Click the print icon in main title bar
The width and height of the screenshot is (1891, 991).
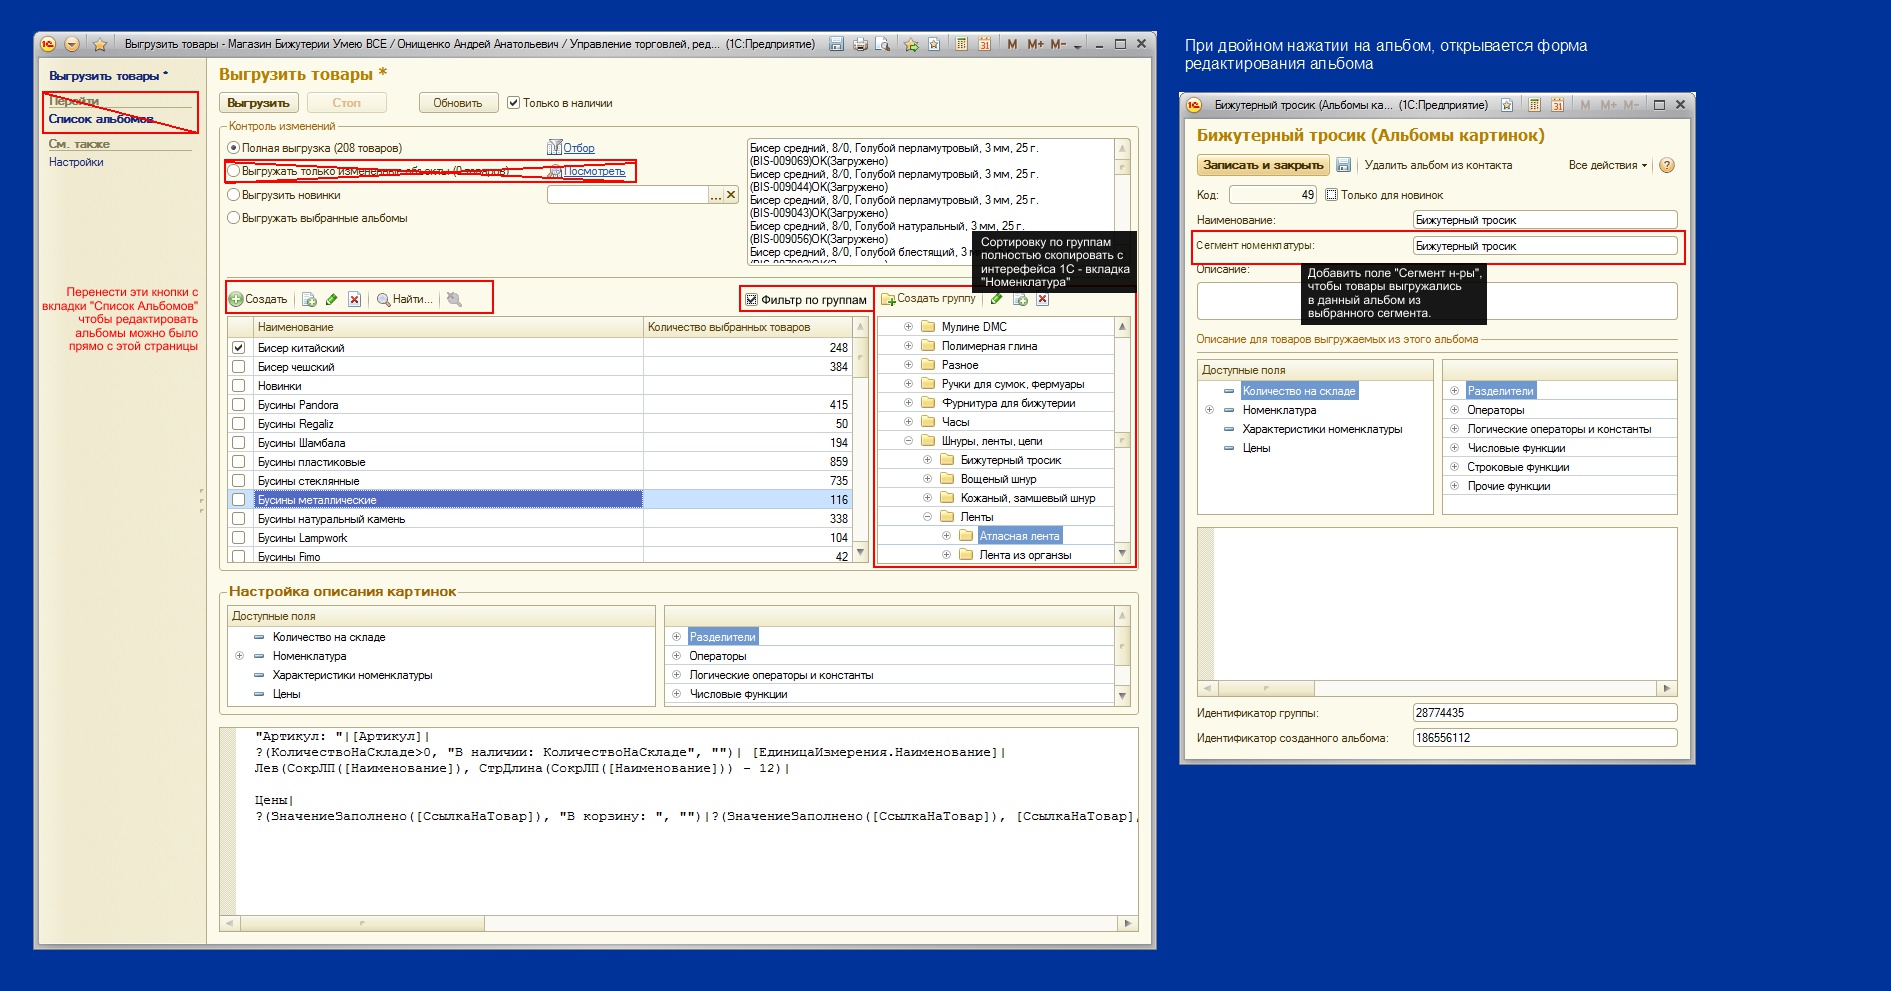pos(860,45)
